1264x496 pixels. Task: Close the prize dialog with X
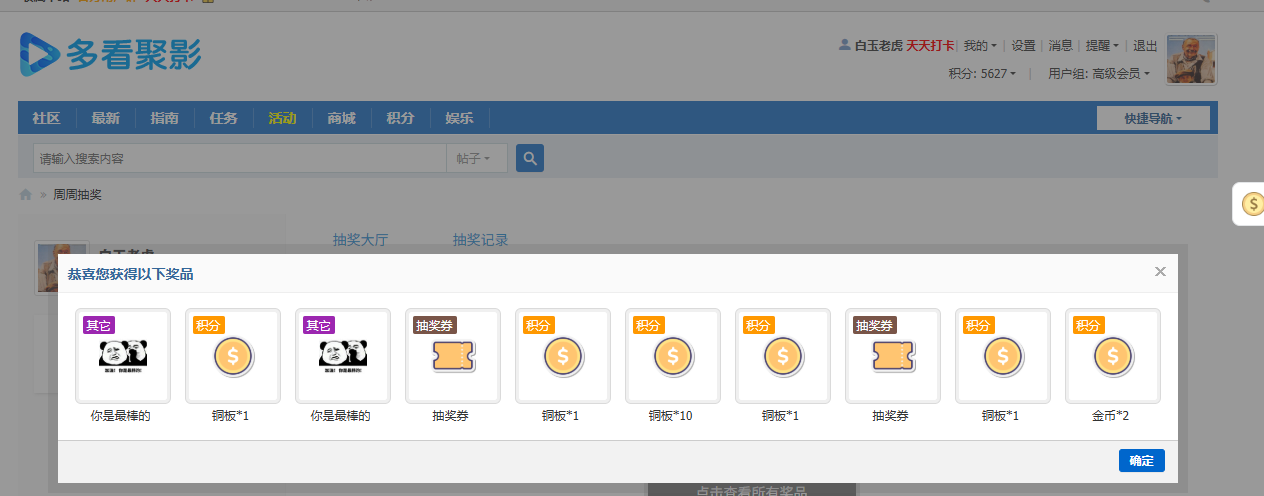coord(1160,272)
